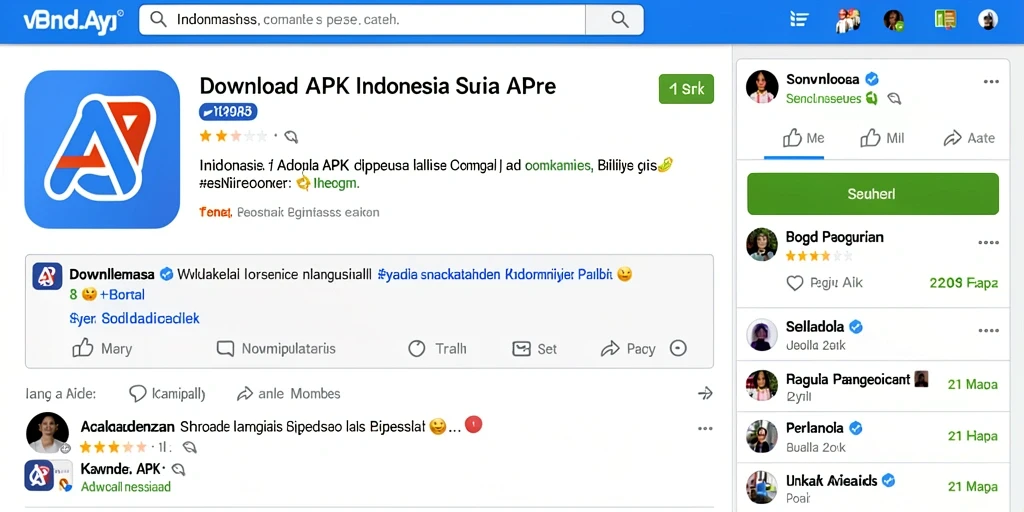
Task: Click comment icon beside Senclnaseues
Action: tap(894, 99)
